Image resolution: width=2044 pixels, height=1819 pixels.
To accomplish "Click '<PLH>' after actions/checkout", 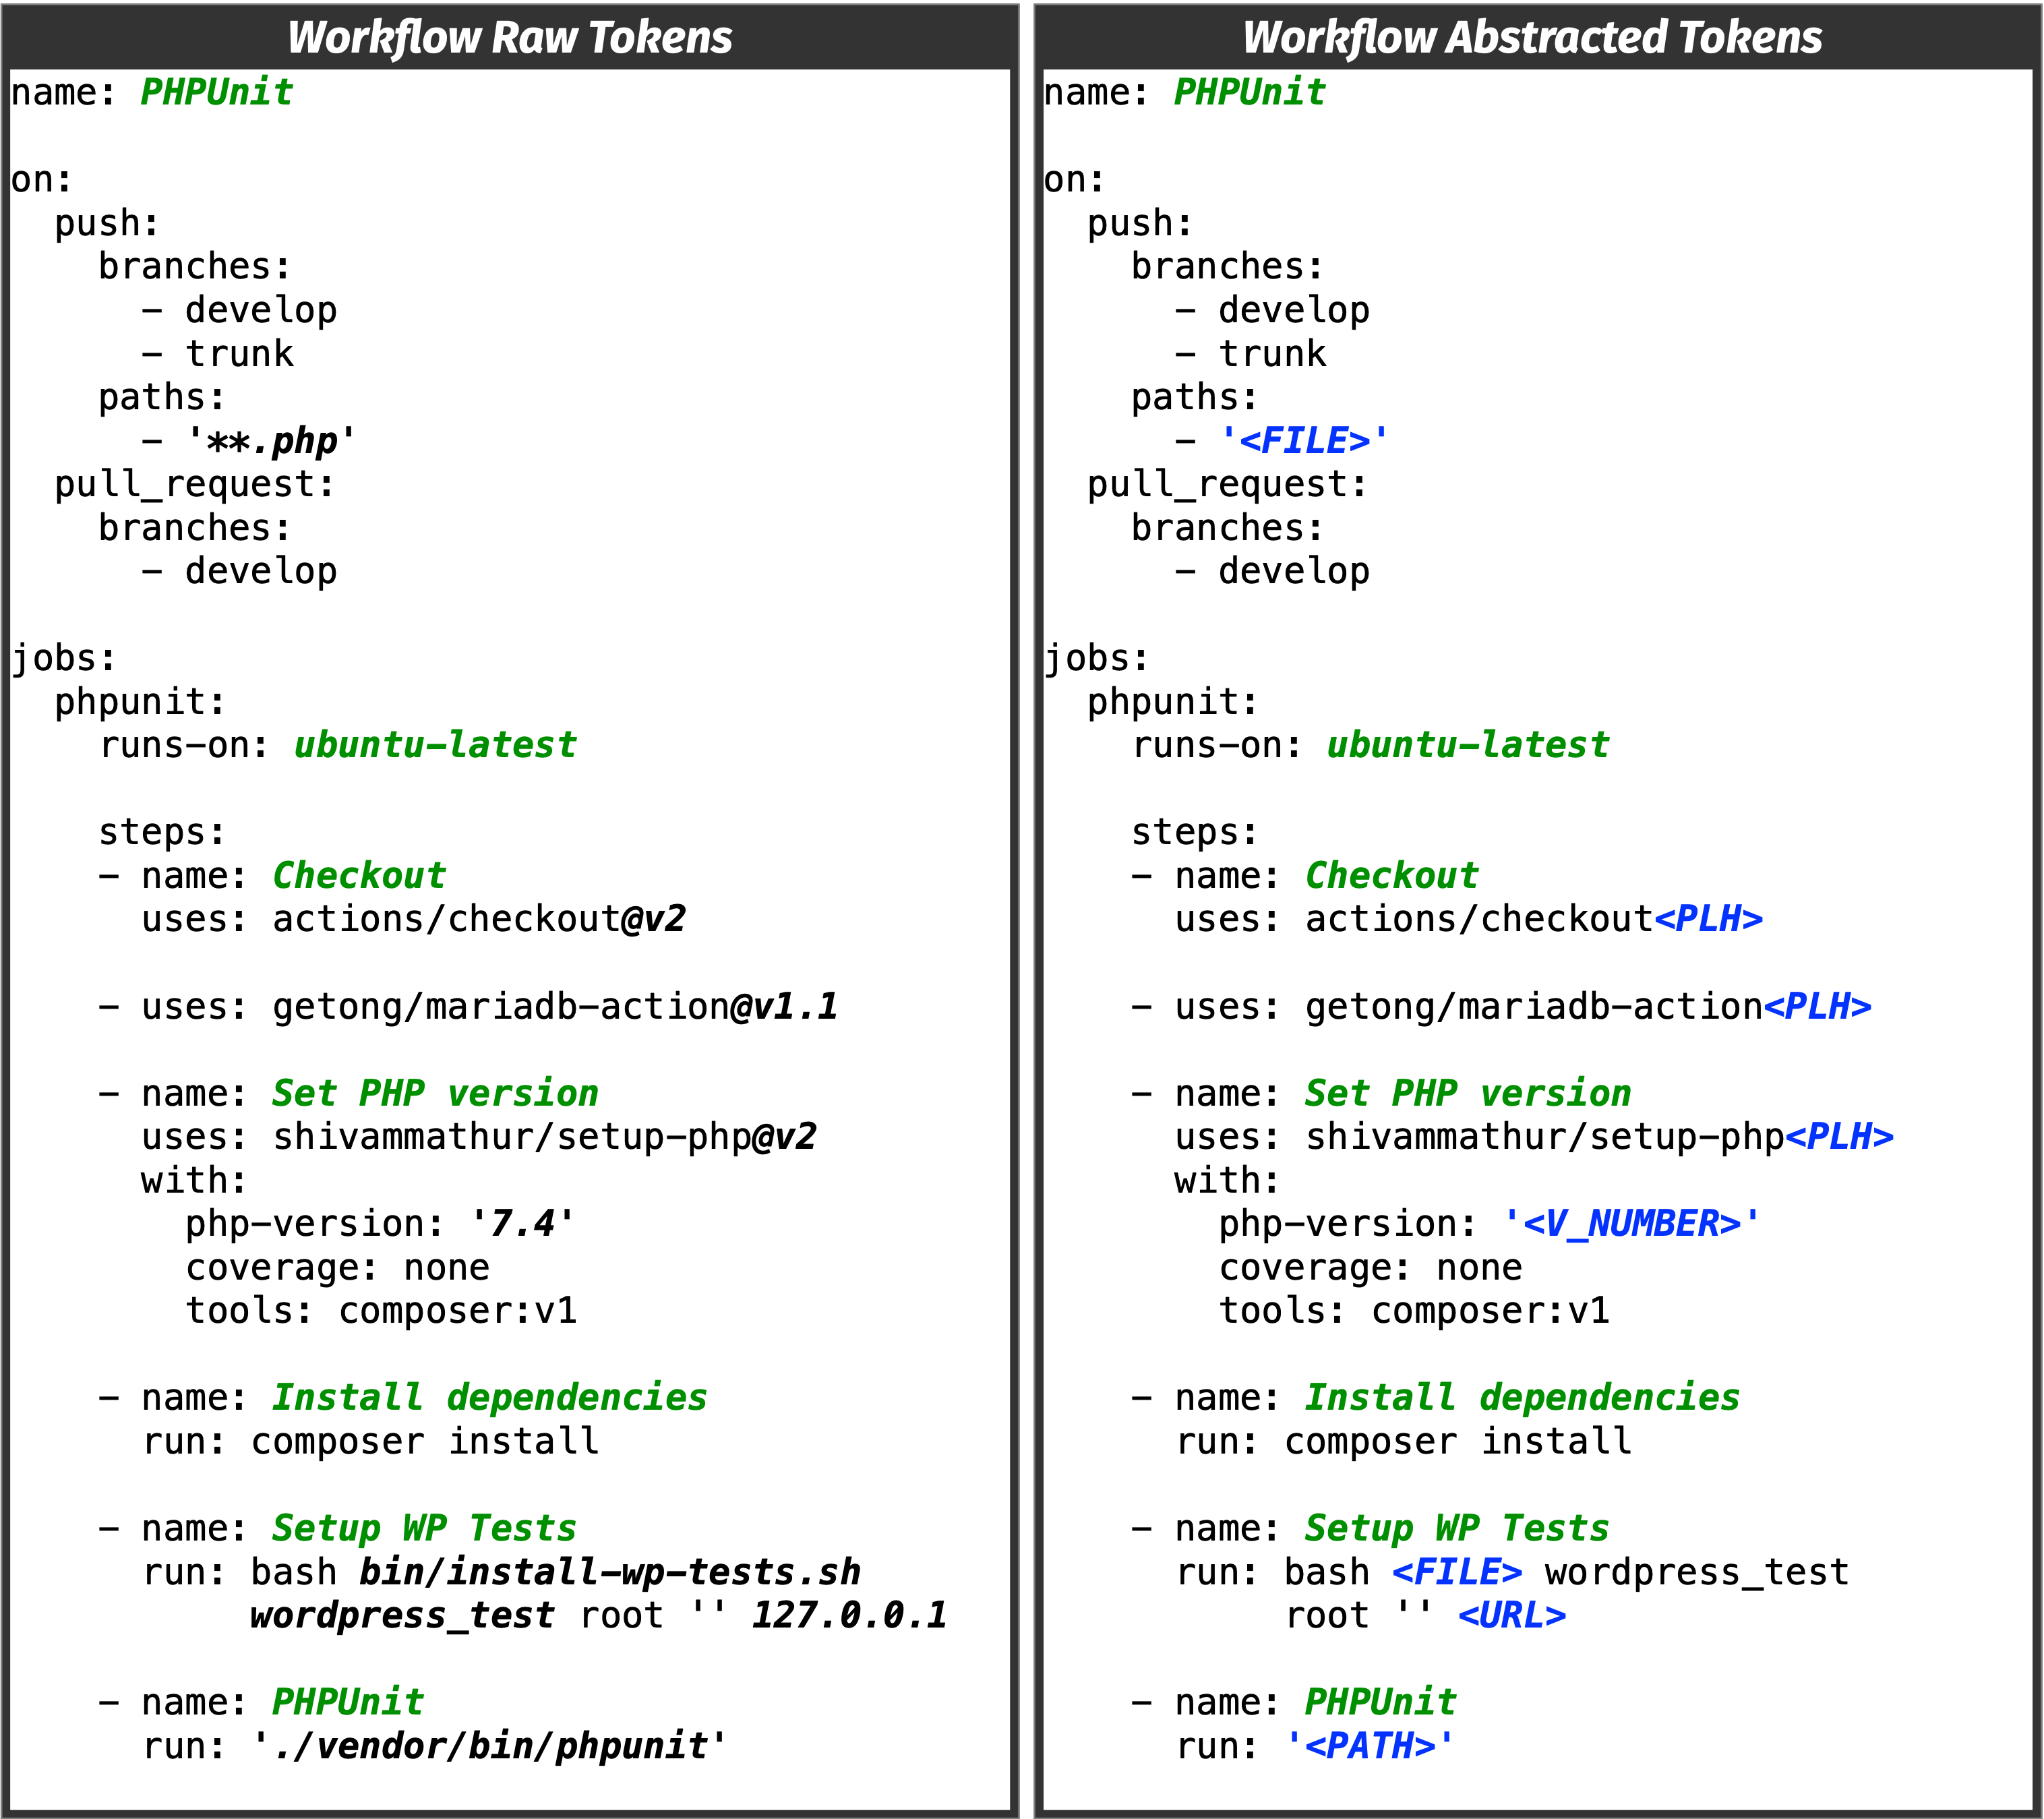I will [x=1708, y=919].
